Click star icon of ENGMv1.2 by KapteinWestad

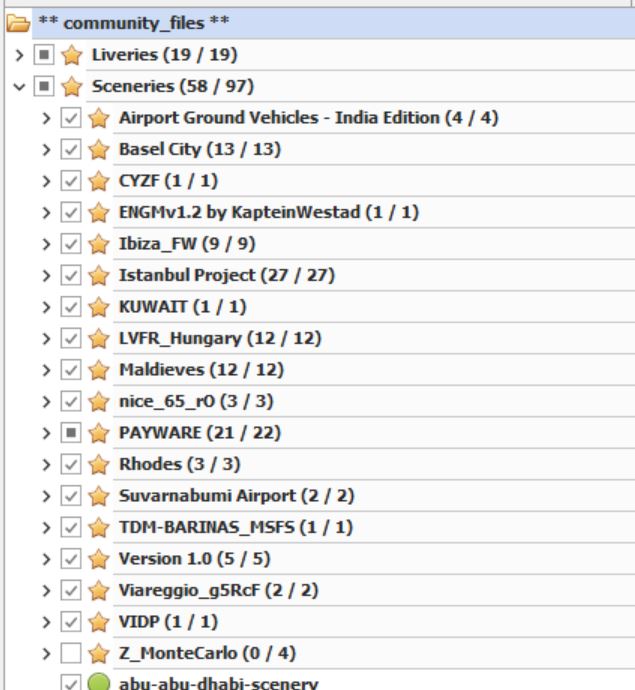pos(99,213)
